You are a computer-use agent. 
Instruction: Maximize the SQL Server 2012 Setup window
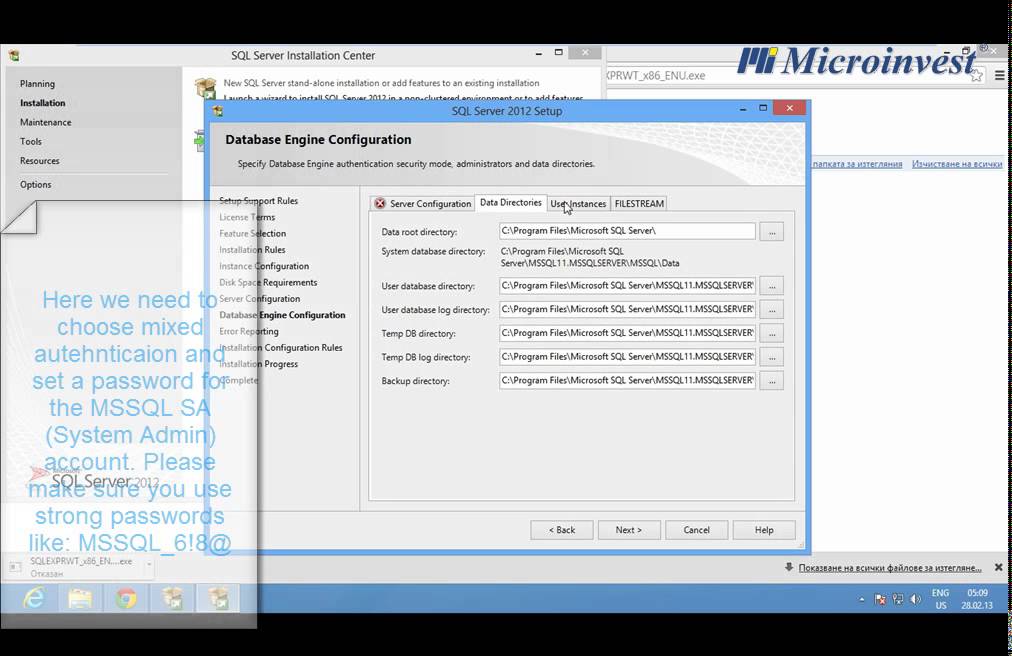tap(763, 108)
